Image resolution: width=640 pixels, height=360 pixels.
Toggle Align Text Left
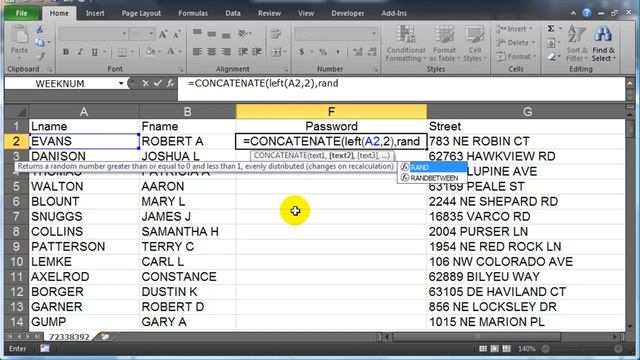197,52
